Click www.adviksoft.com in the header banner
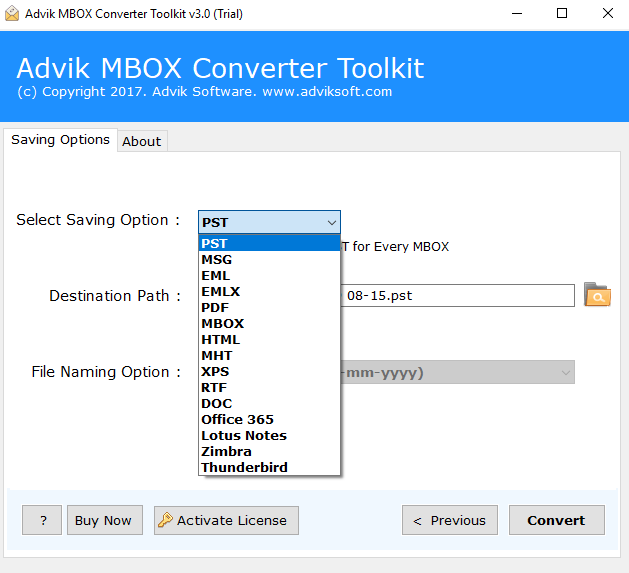Viewport: 629px width, 573px height. click(x=327, y=91)
